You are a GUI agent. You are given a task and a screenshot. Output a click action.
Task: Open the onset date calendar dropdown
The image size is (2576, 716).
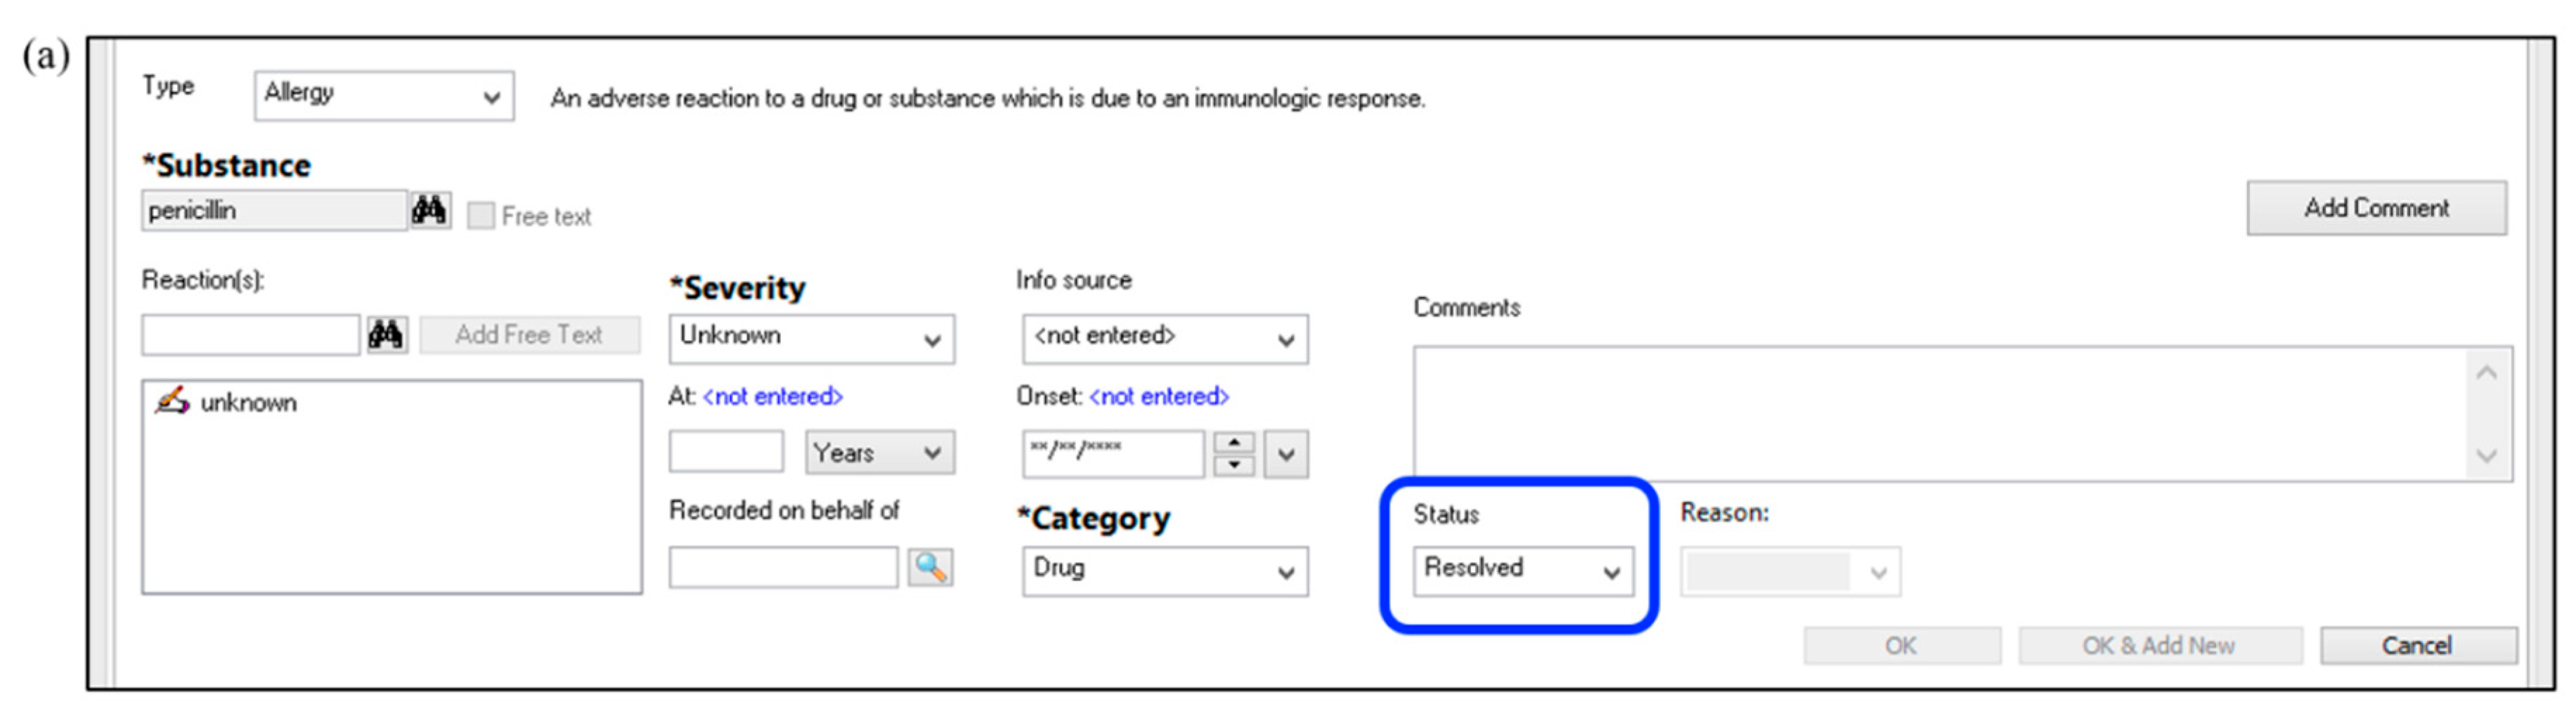pyautogui.click(x=1286, y=454)
